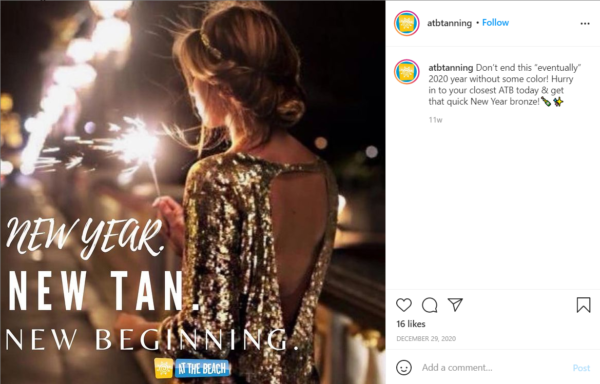The width and height of the screenshot is (600, 384).
Task: Submit comment with Post button
Action: (x=581, y=368)
